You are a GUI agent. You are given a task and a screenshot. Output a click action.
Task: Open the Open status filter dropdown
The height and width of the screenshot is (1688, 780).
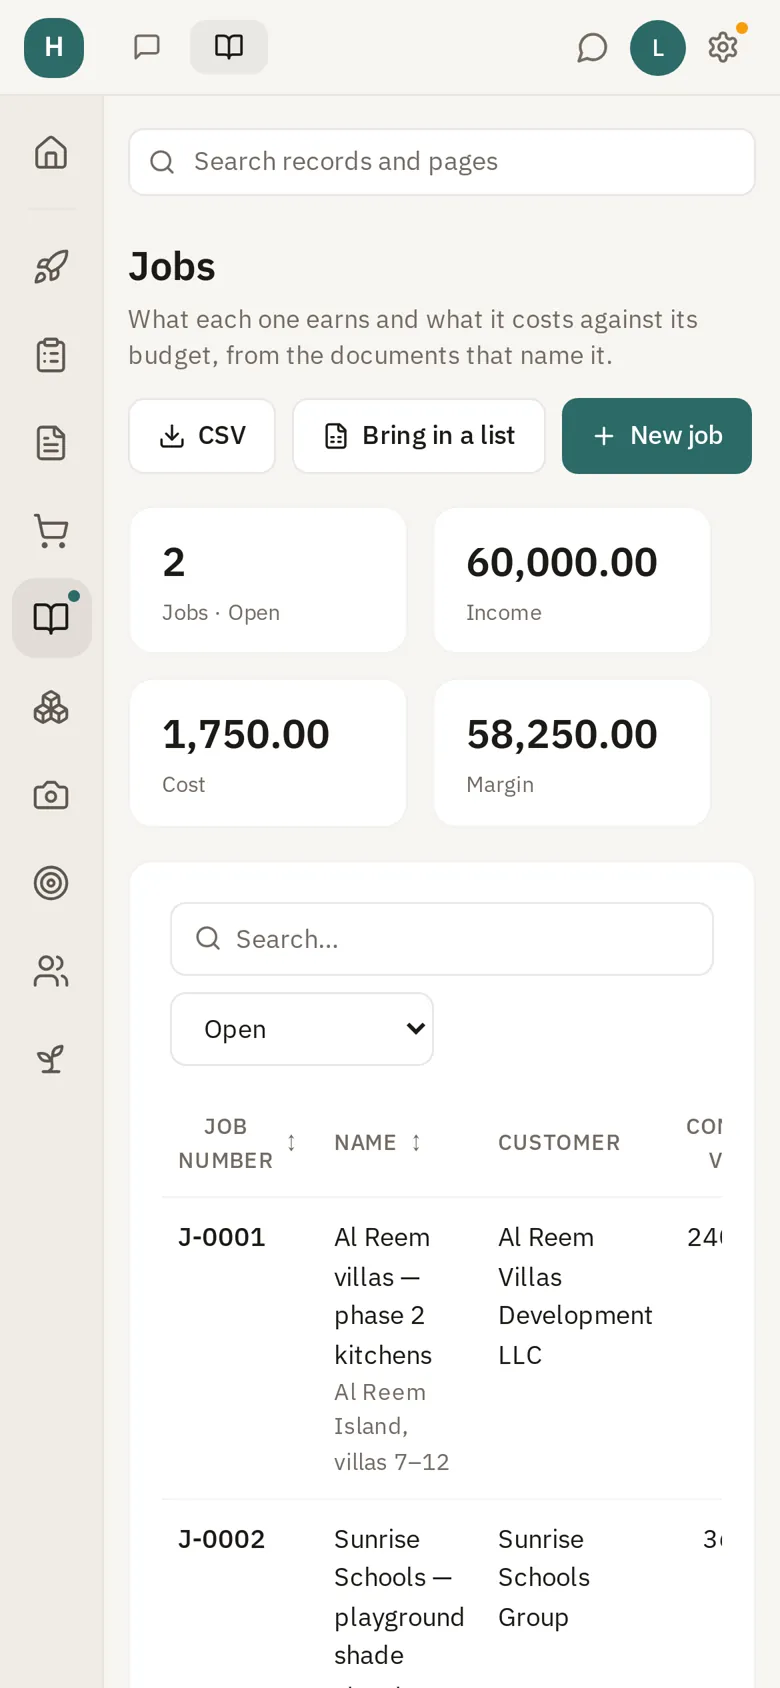(302, 1029)
